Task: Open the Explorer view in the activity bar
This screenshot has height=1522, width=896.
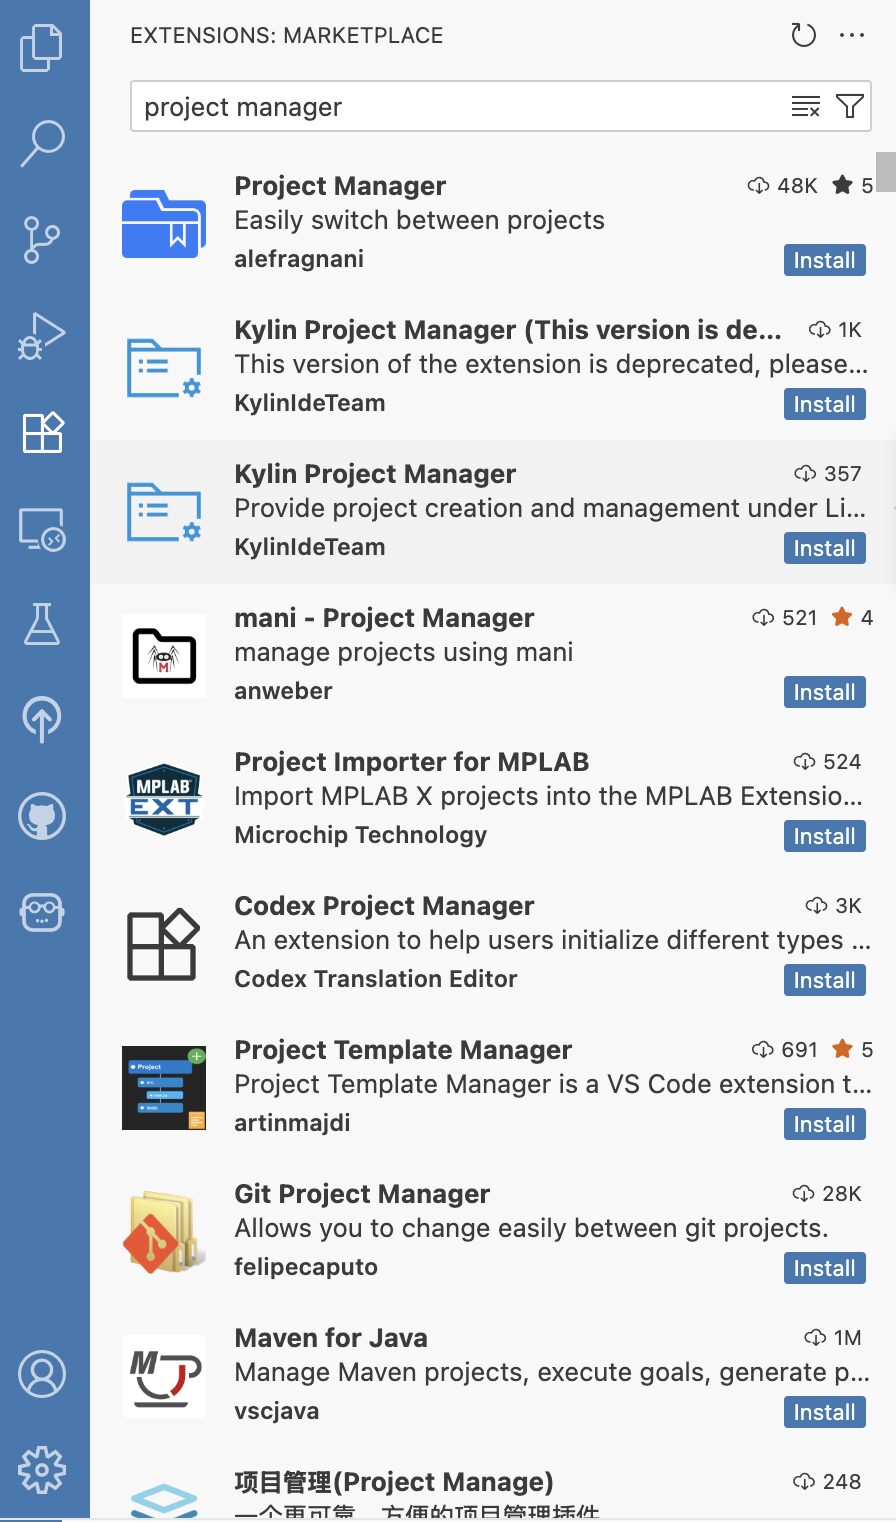Action: (x=41, y=46)
